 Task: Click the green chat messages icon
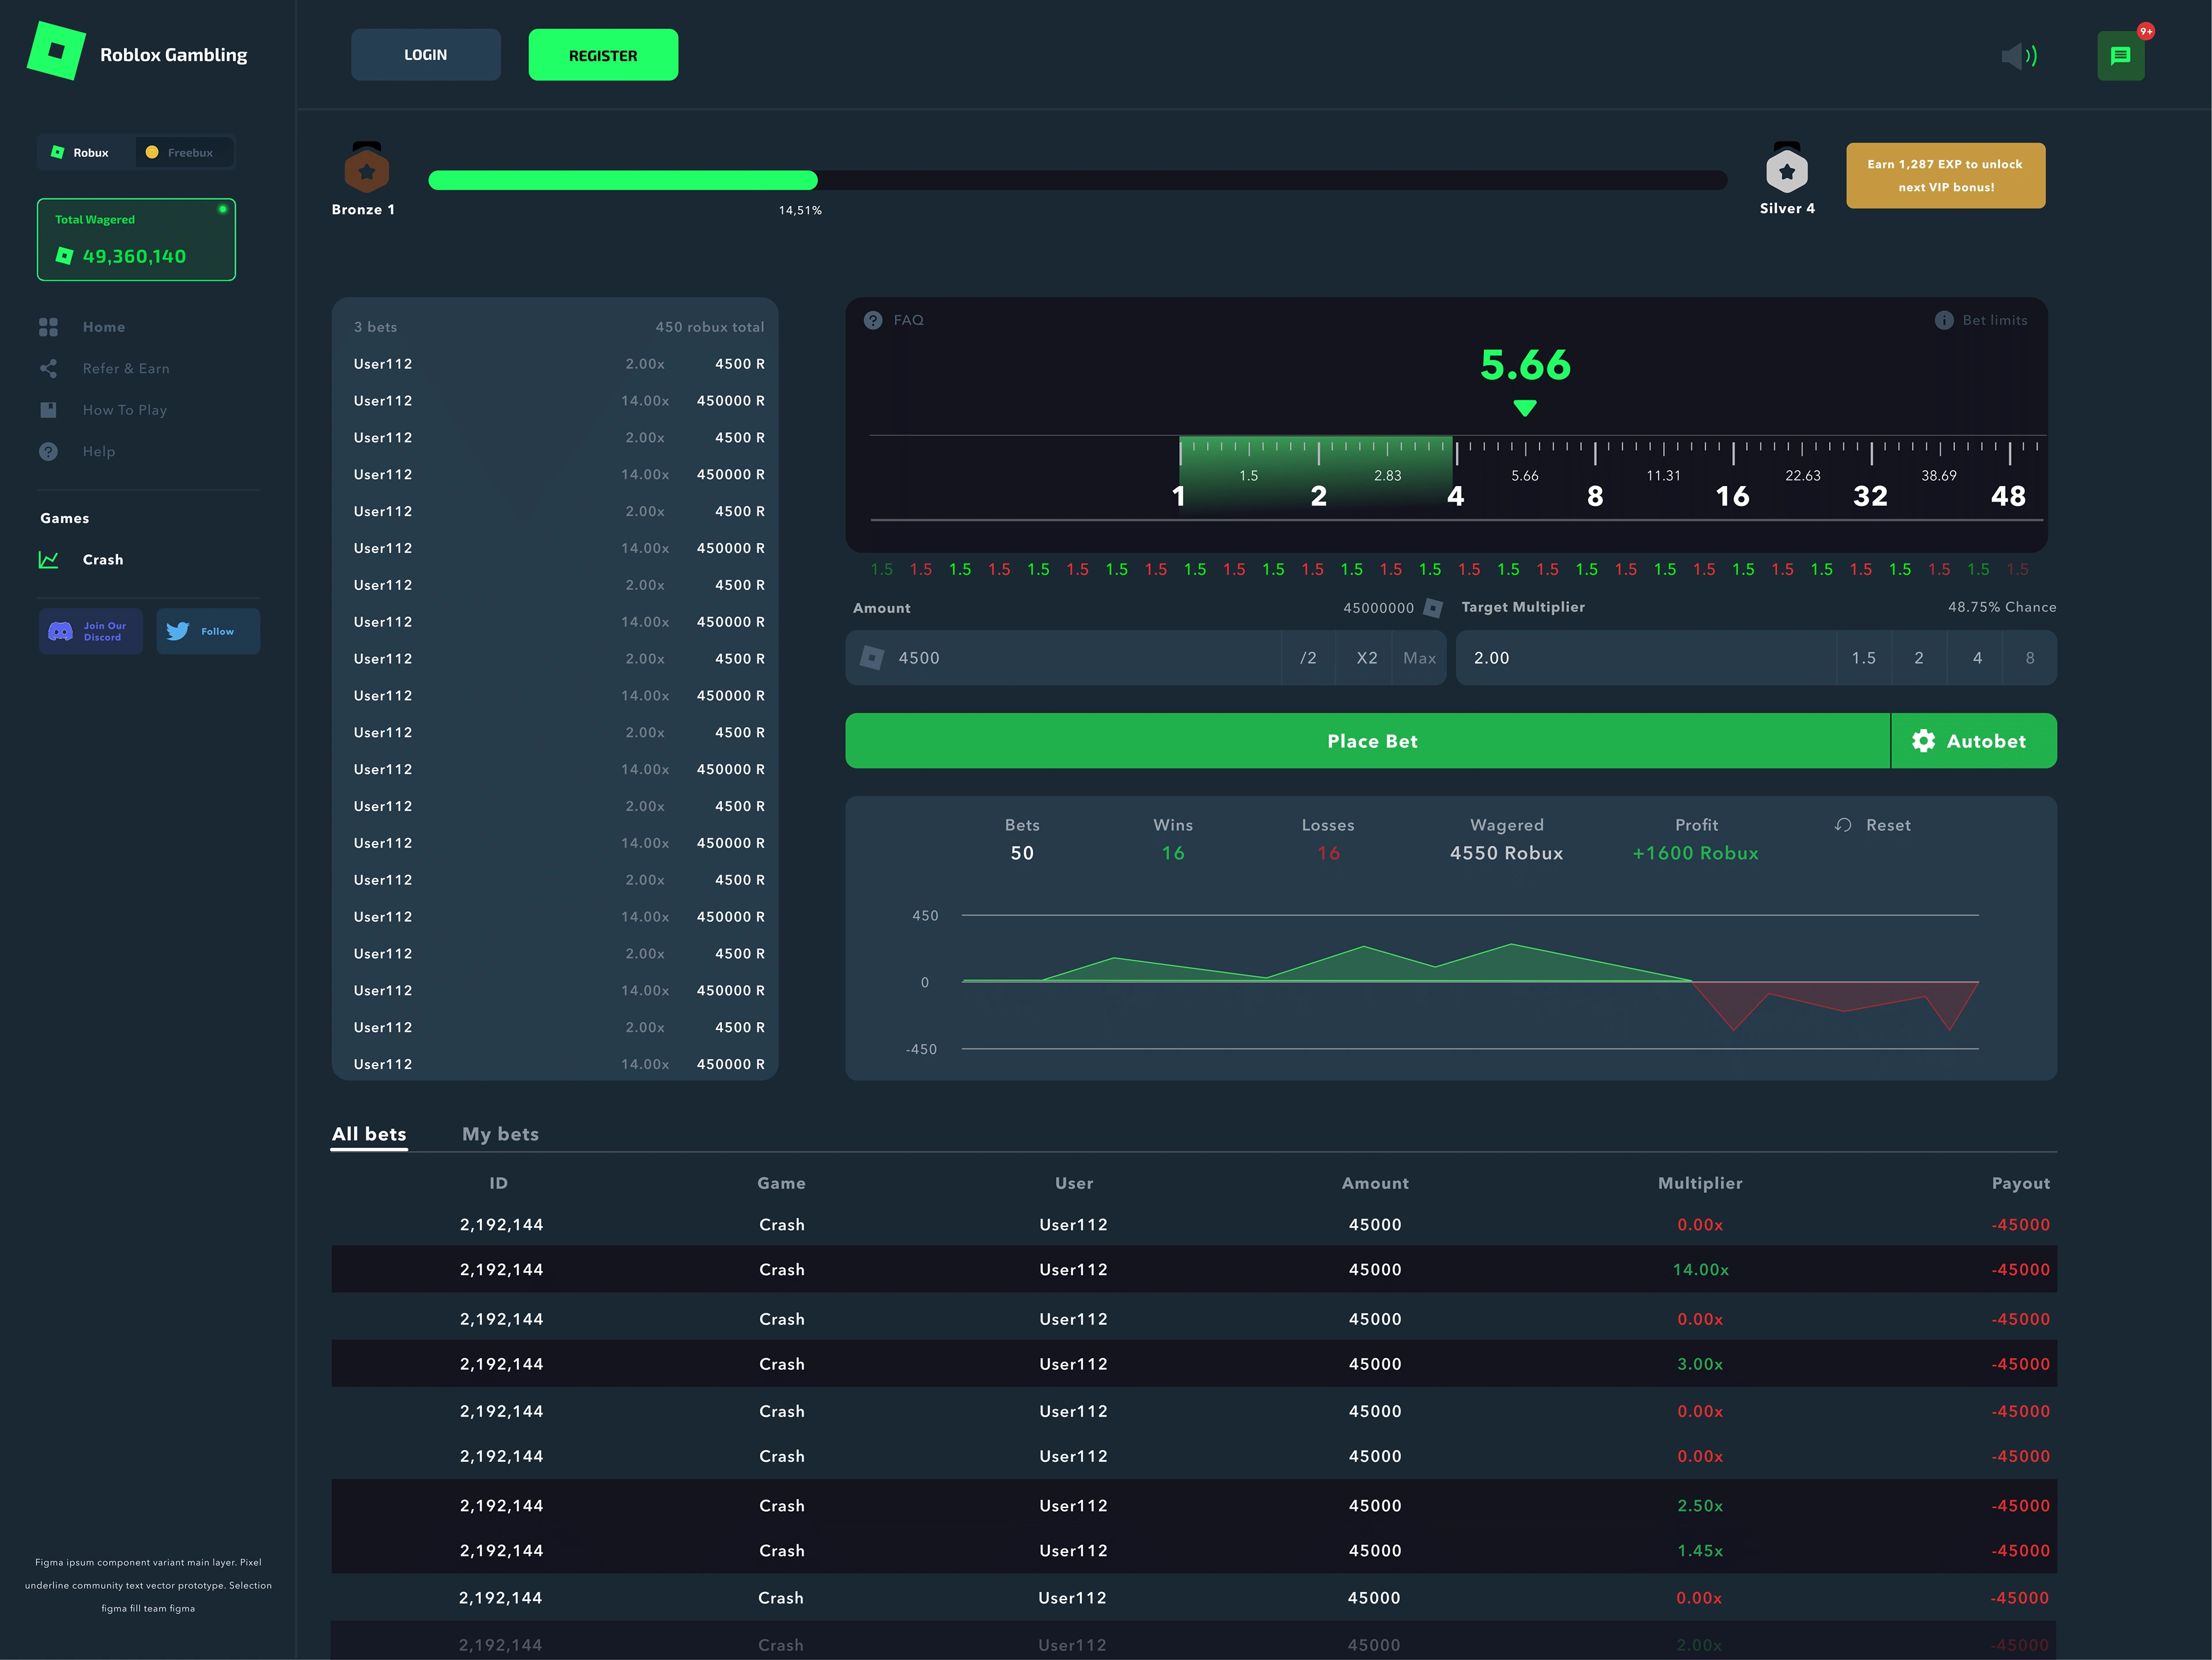coord(2120,56)
